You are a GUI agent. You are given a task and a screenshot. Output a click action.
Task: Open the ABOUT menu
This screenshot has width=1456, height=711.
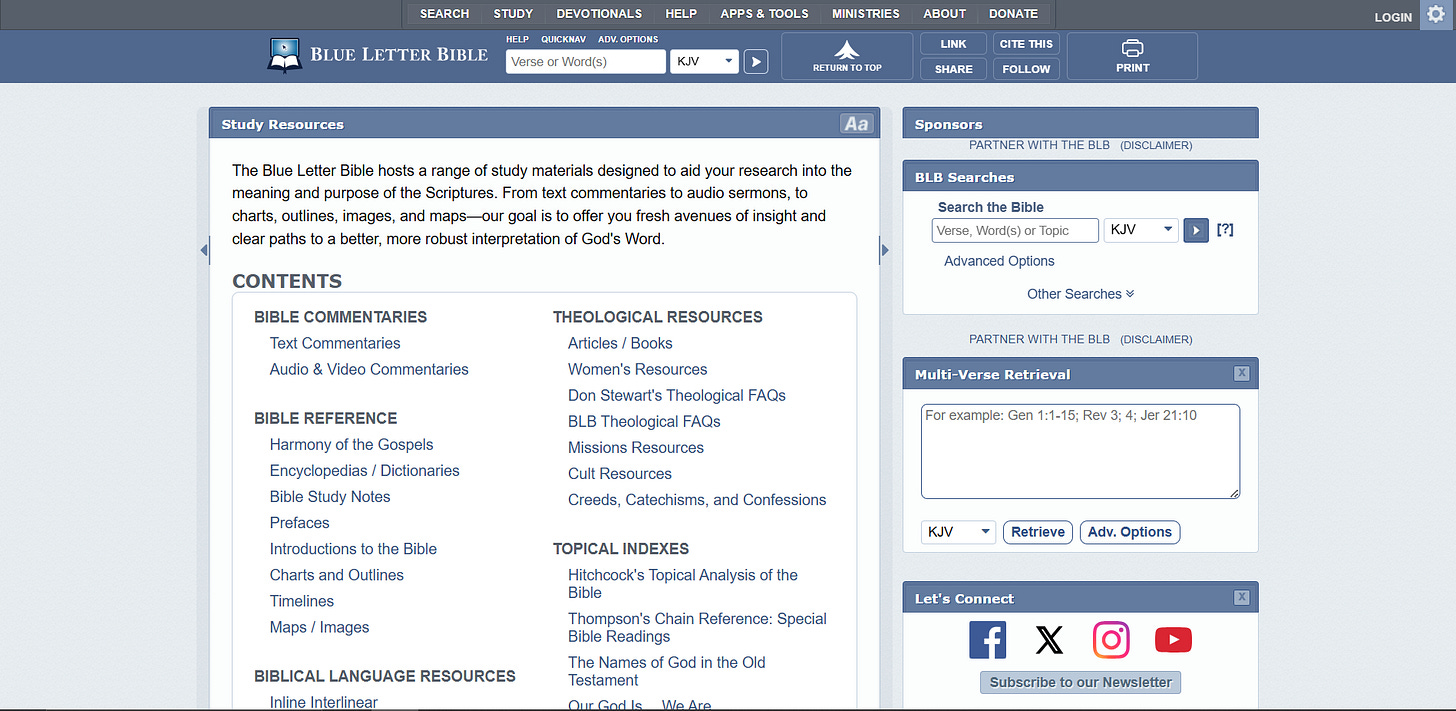tap(944, 14)
